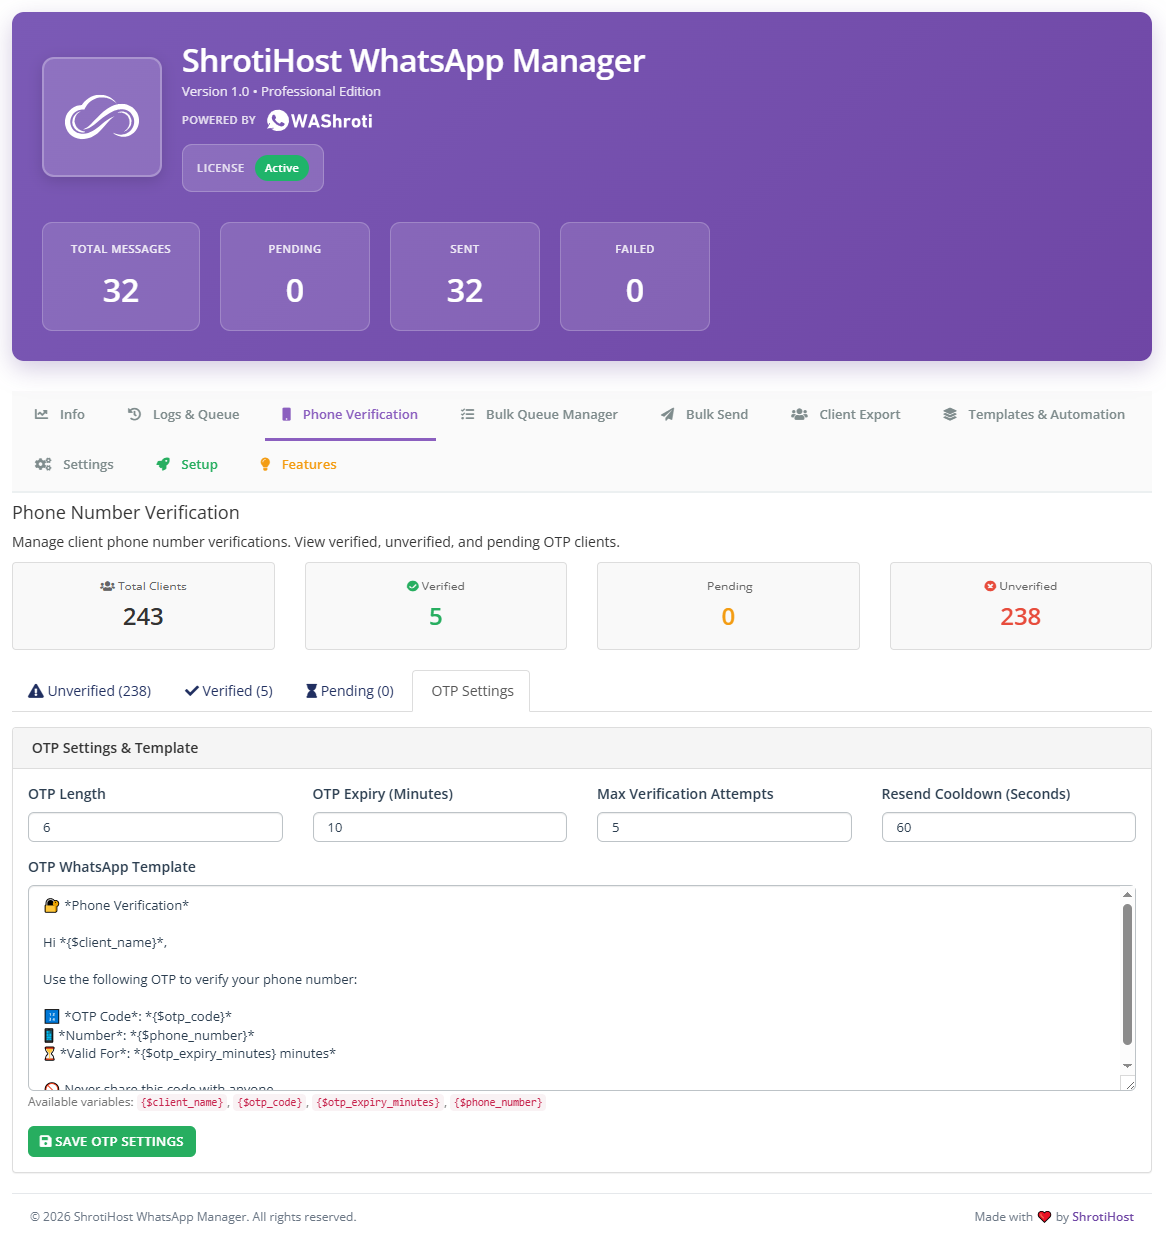Click the Setup rocket icon
This screenshot has width=1166, height=1252.
click(163, 464)
